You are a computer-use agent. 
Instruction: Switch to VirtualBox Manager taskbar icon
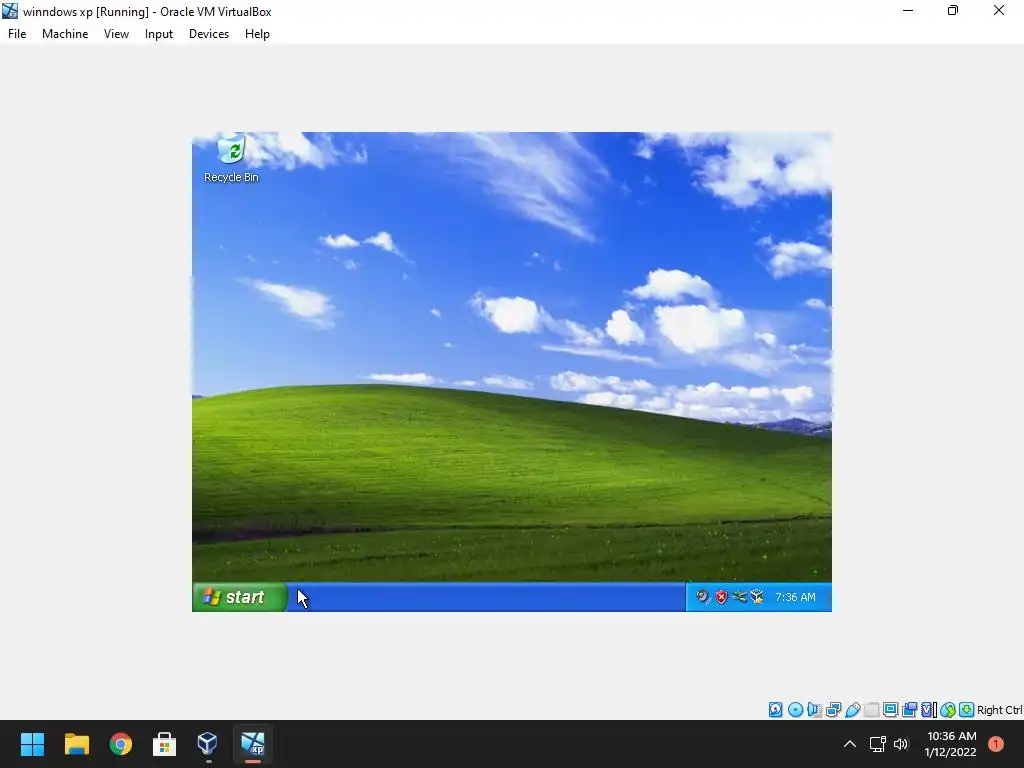tap(208, 744)
